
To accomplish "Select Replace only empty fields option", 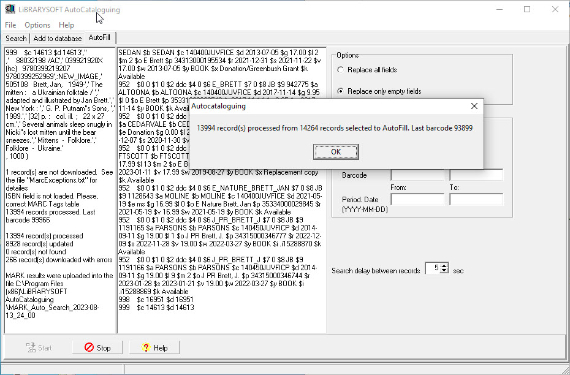I will pyautogui.click(x=379, y=91).
